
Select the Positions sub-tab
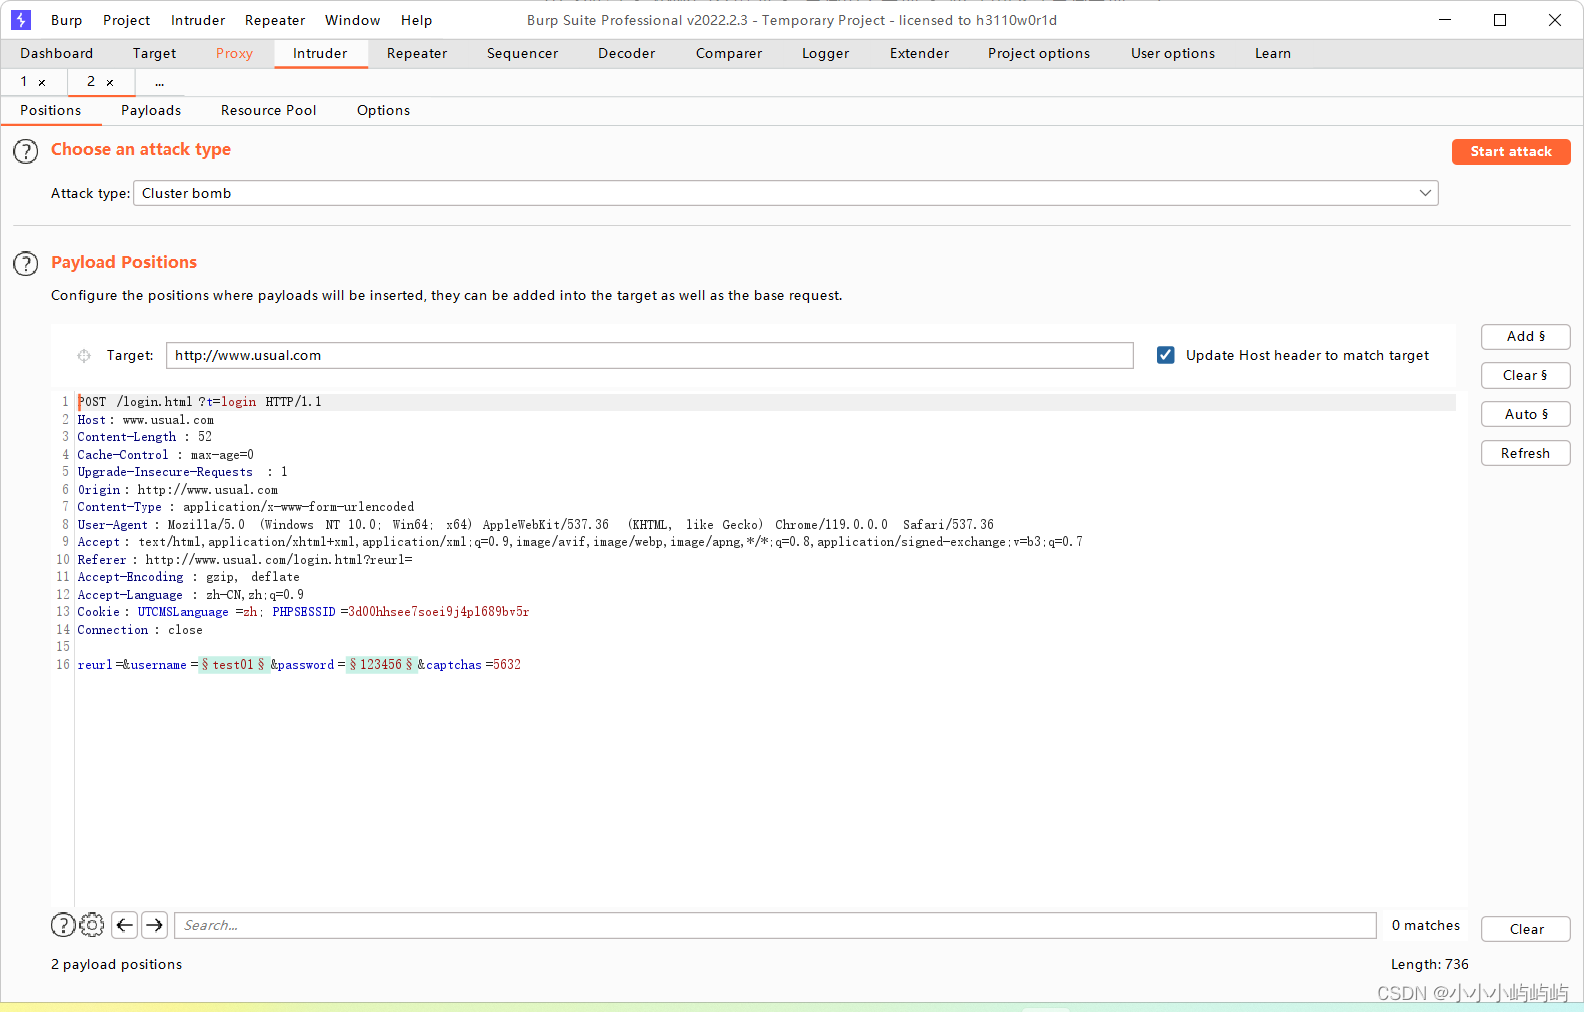[50, 110]
